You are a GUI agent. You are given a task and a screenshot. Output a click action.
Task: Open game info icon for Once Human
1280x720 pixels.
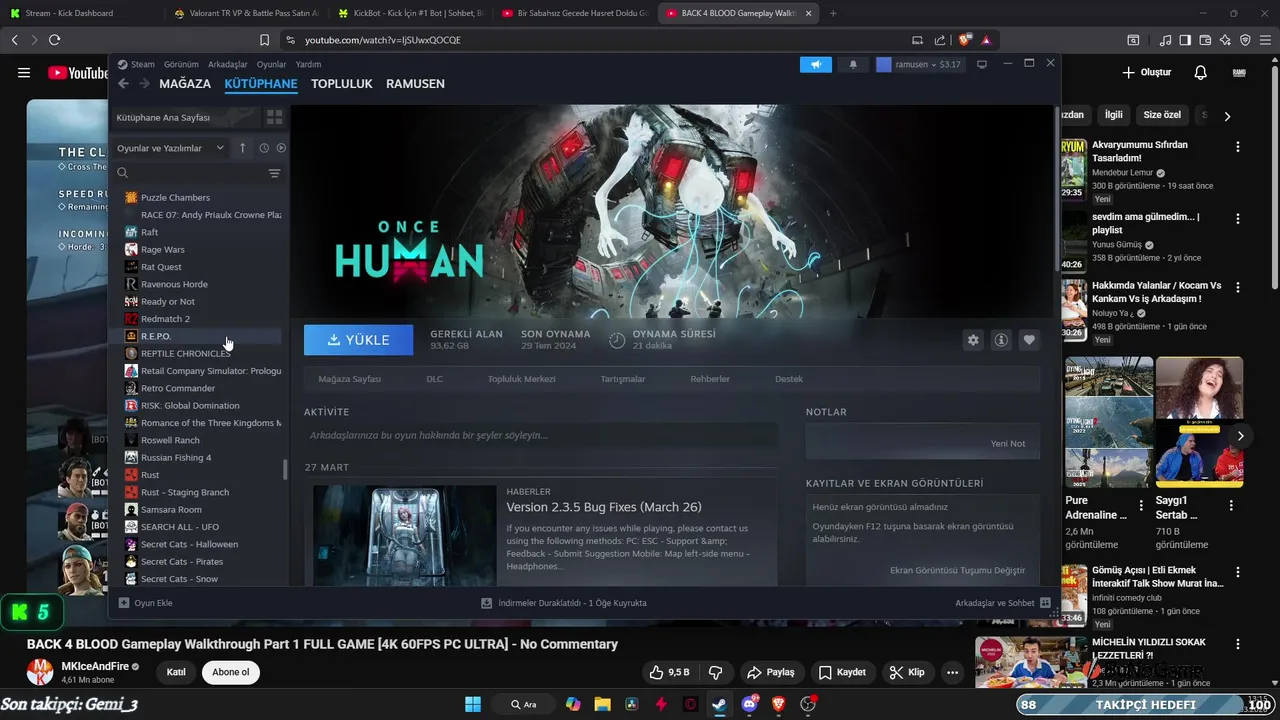coord(1000,340)
